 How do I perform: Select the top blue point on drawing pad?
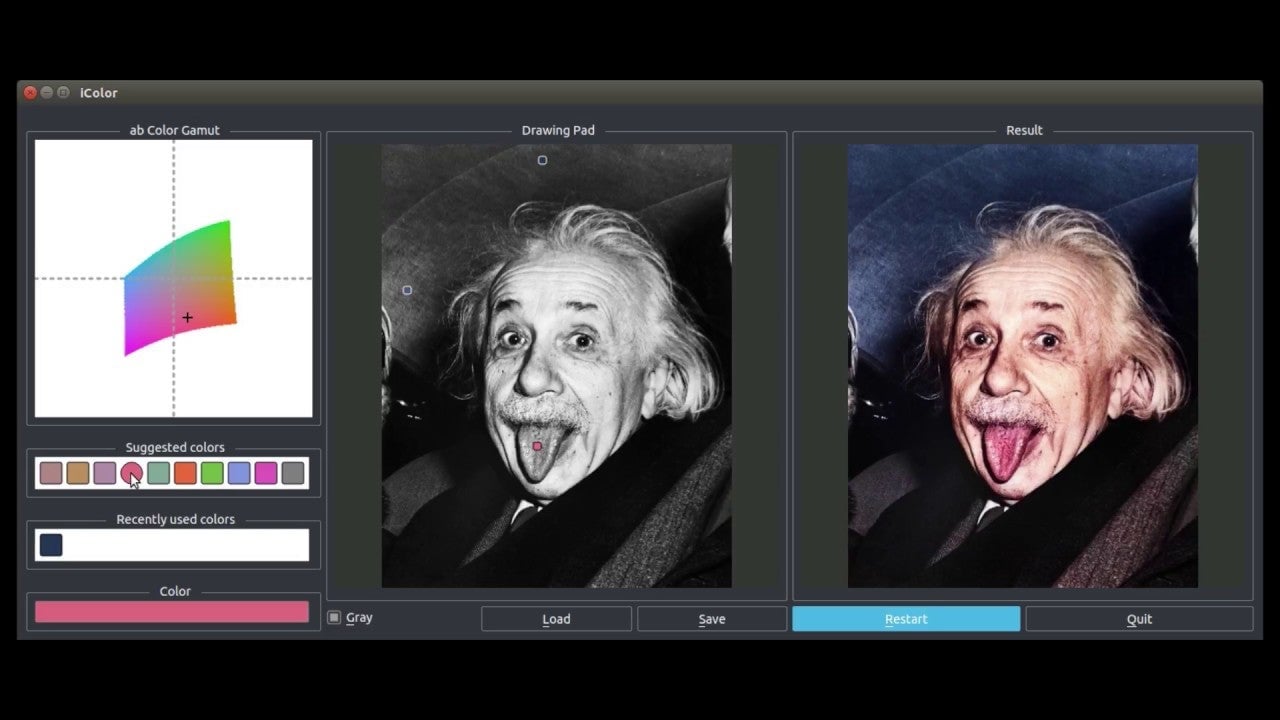(542, 160)
